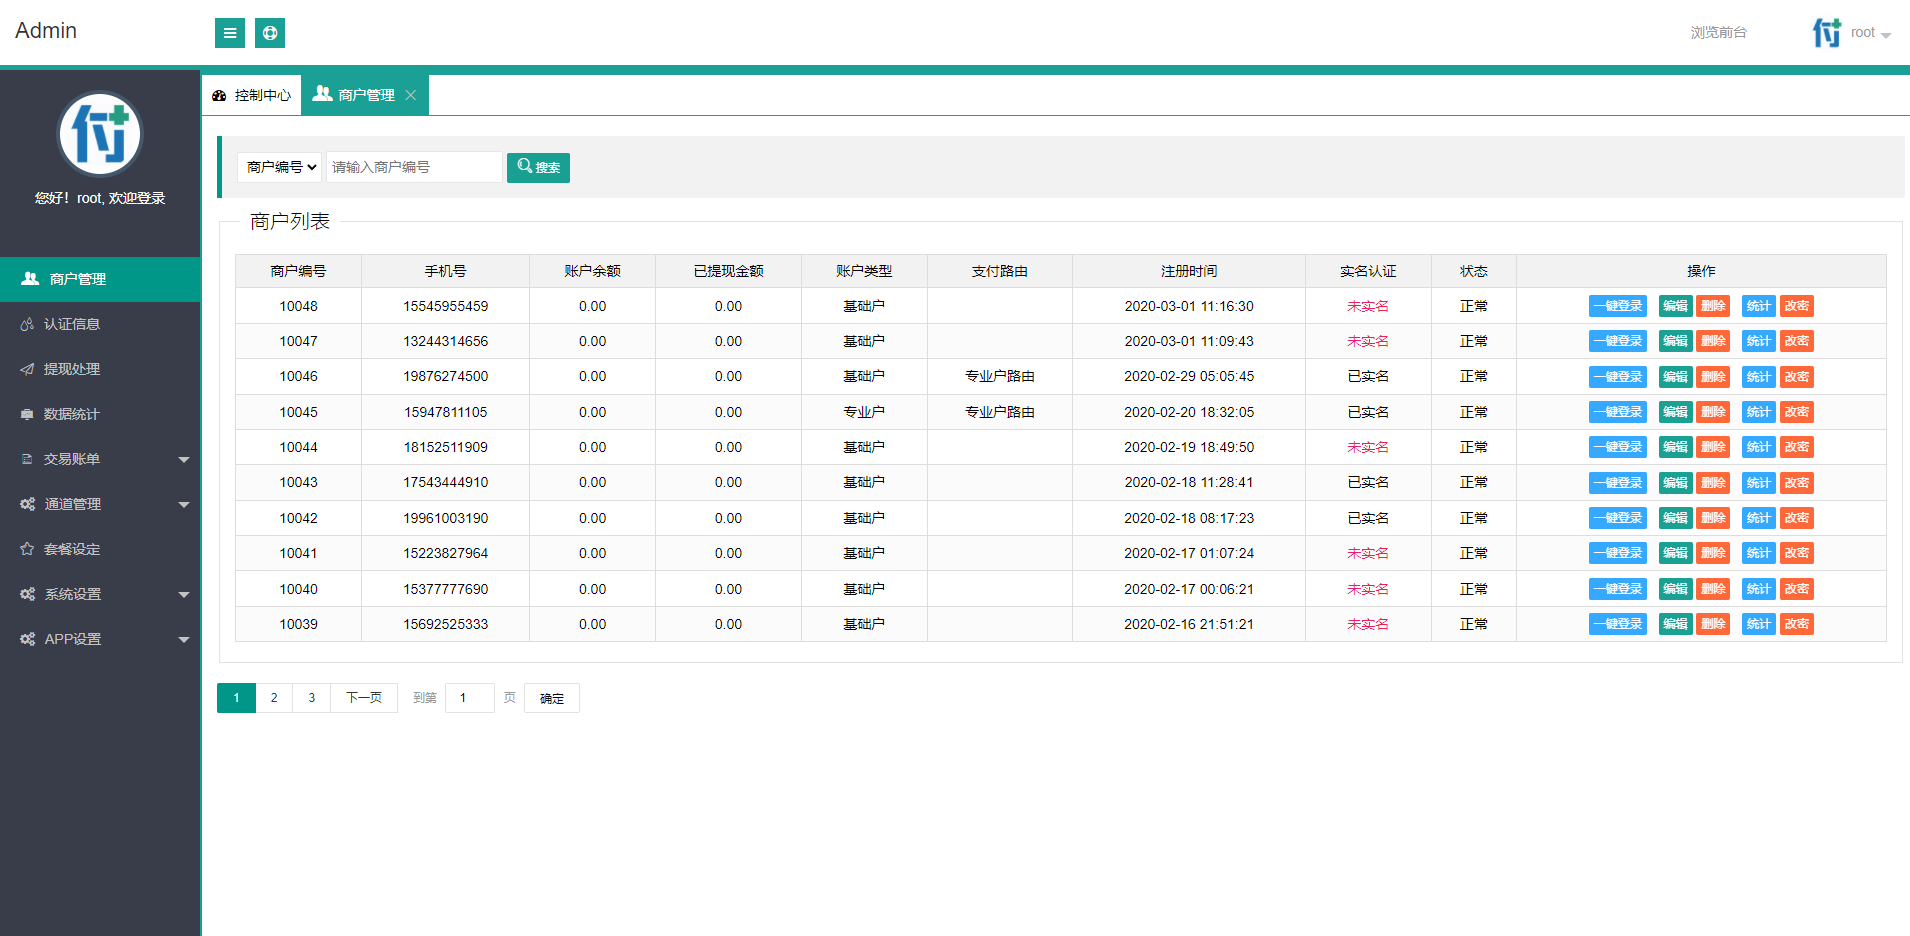The width and height of the screenshot is (1910, 936).
Task: Go to page 2 of merchant list
Action: click(274, 698)
